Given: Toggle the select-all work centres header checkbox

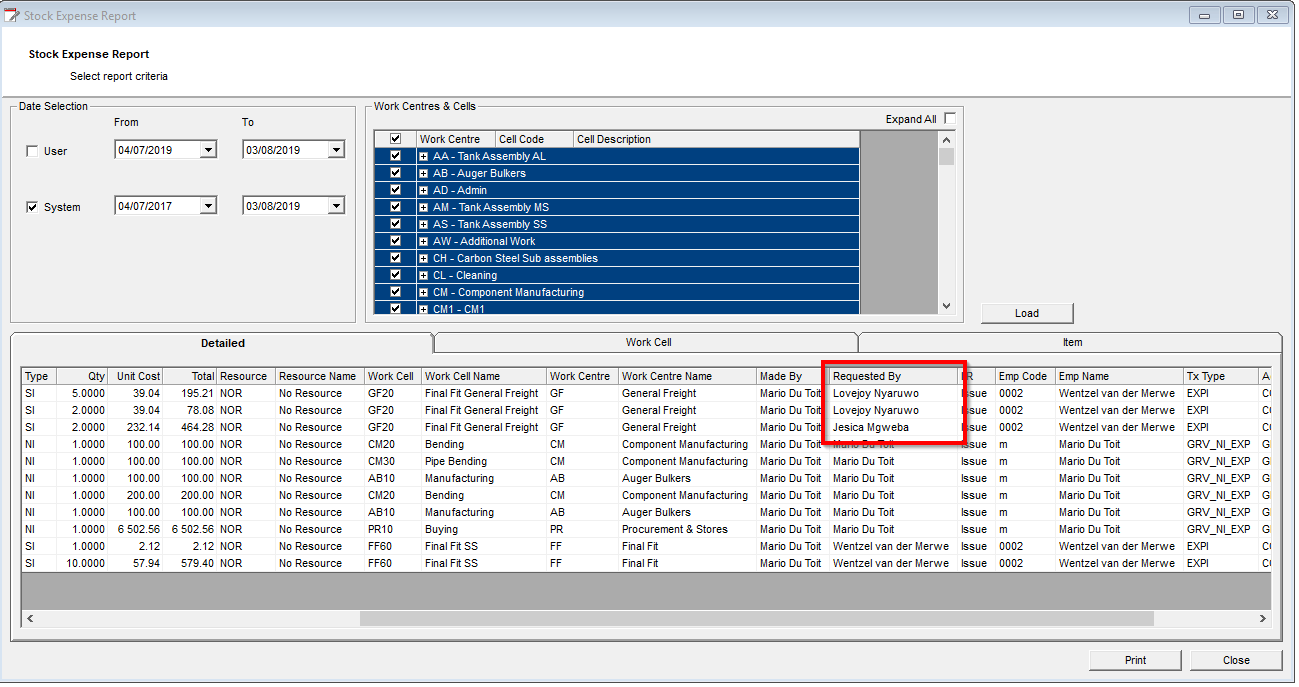Looking at the screenshot, I should coord(396,139).
